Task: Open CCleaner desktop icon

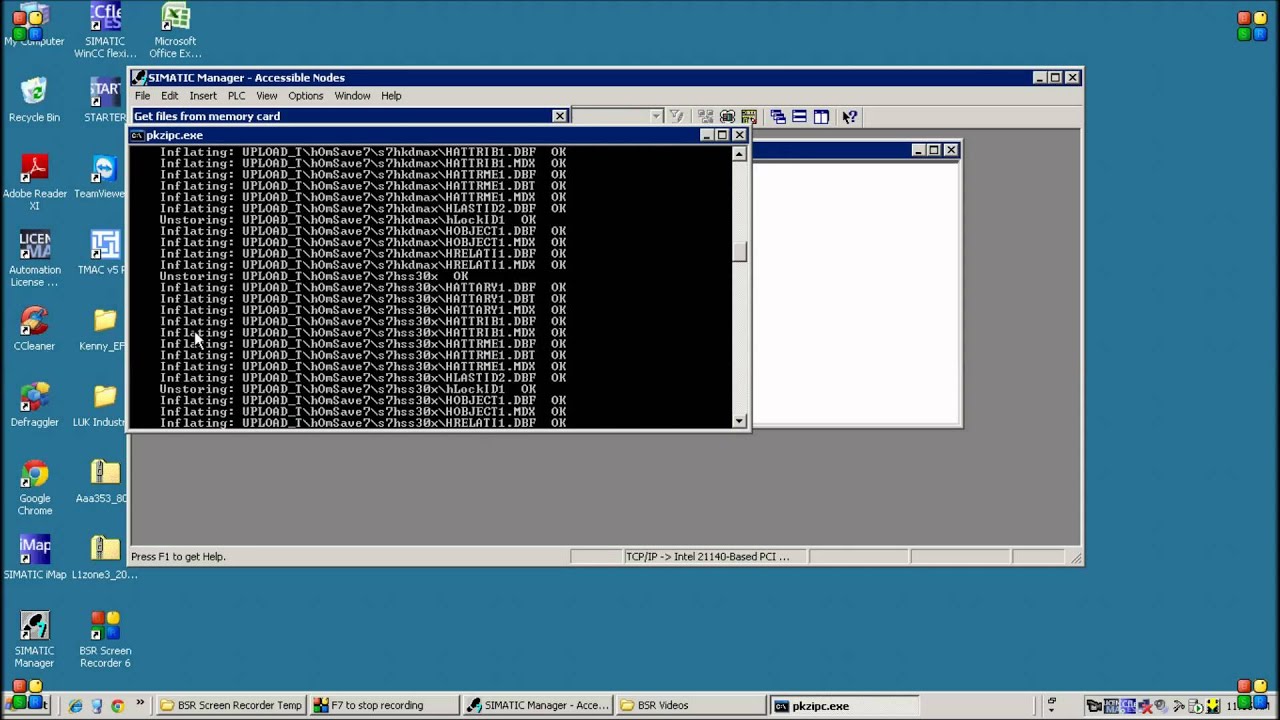Action: click(34, 328)
